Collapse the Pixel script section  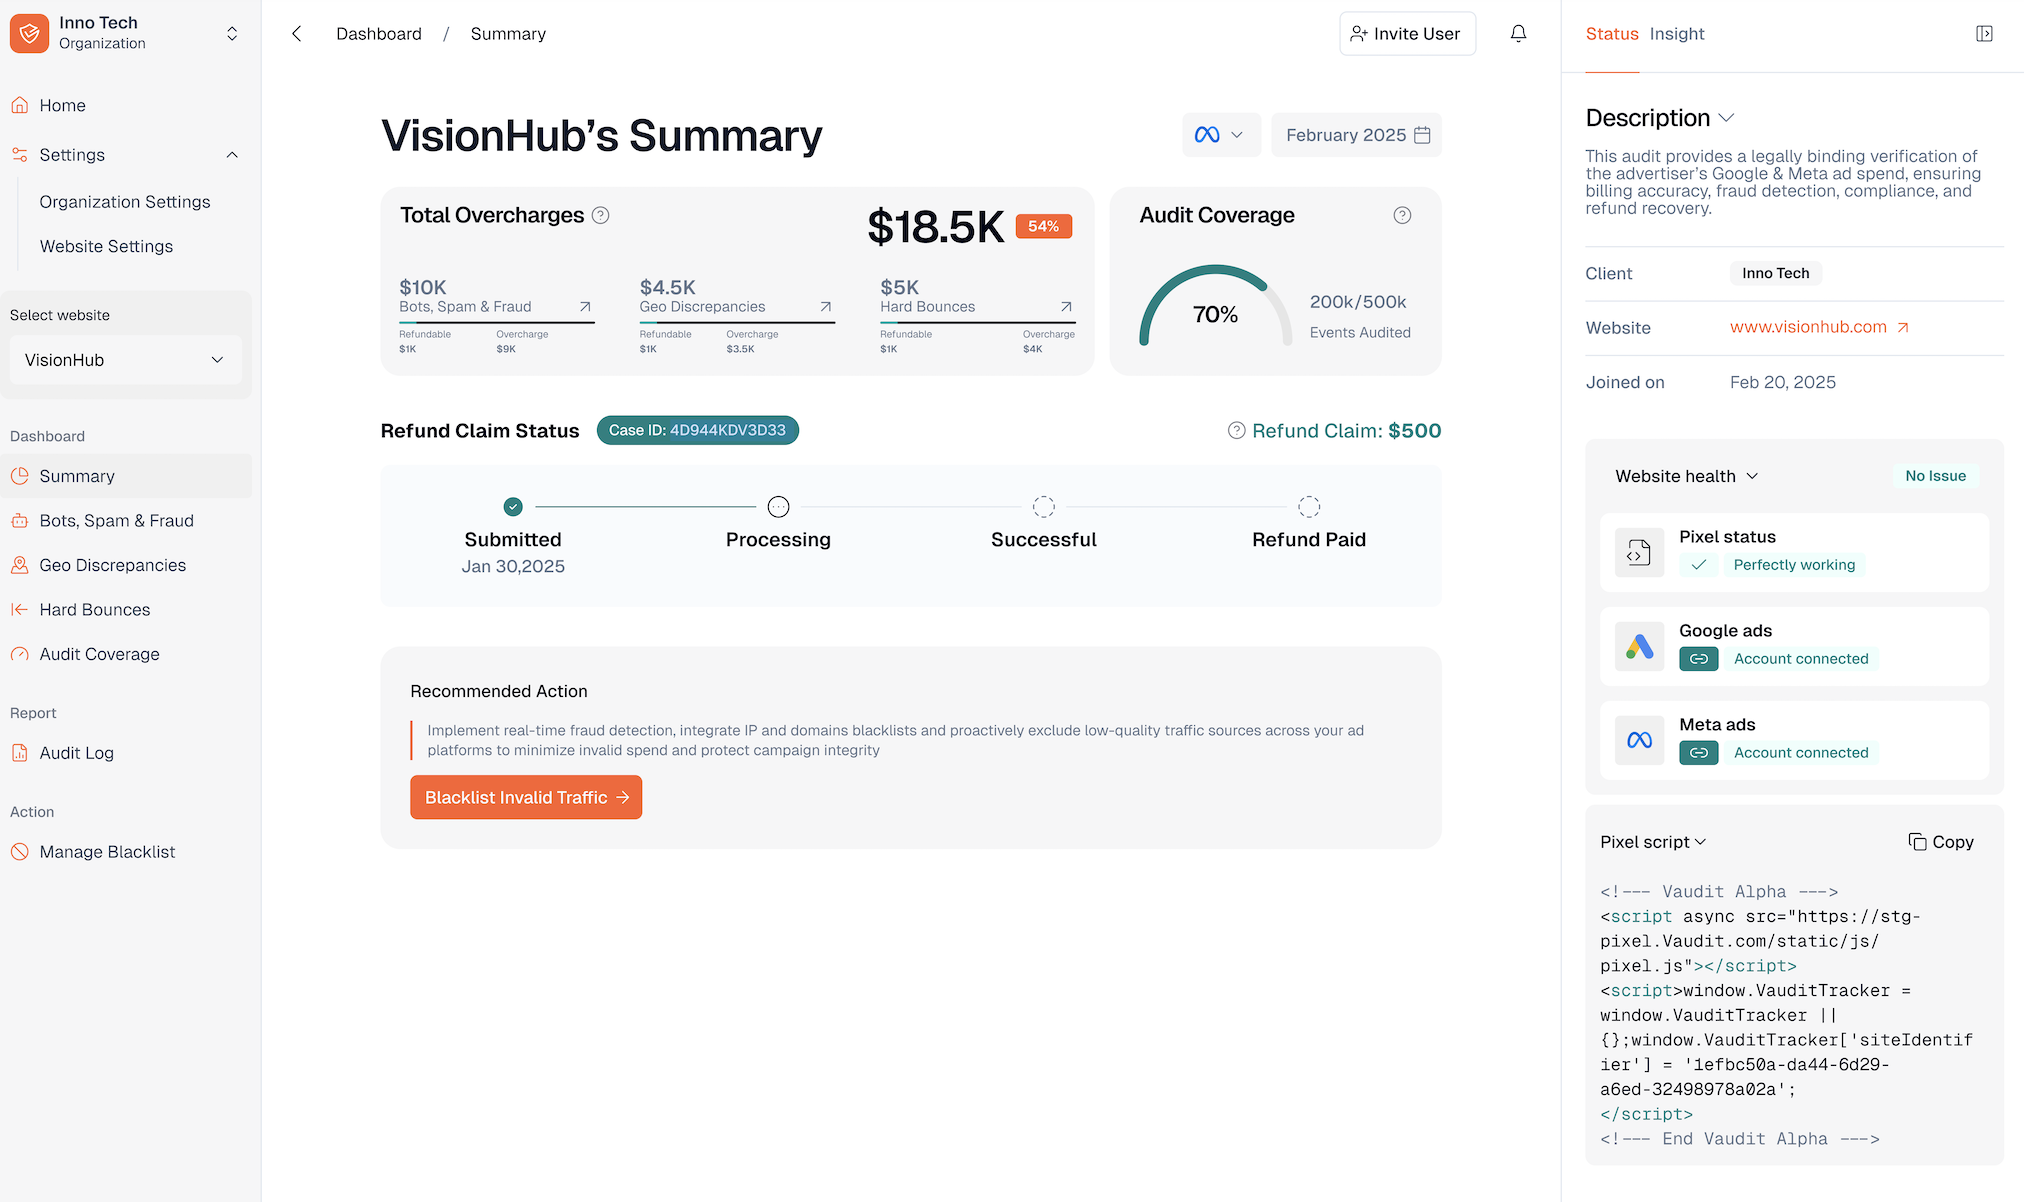(x=1700, y=842)
